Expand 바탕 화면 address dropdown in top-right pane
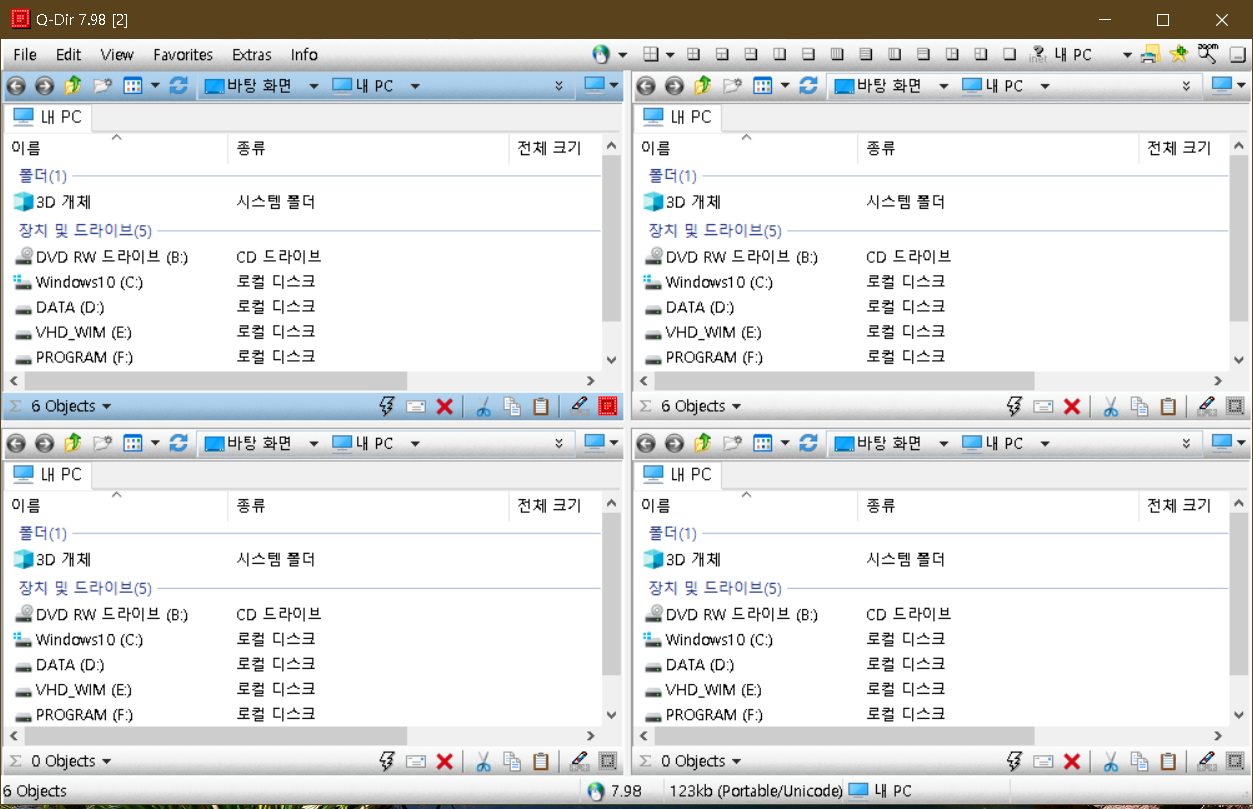 click(943, 86)
